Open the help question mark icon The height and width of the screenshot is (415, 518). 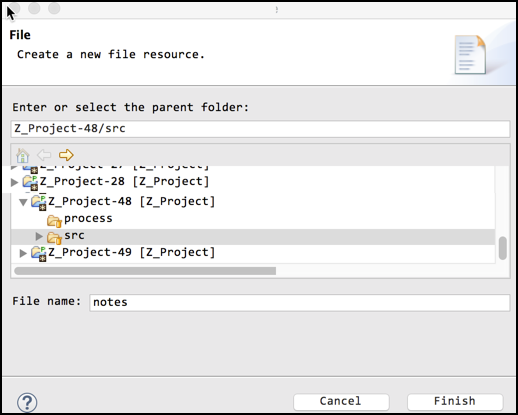pos(27,402)
